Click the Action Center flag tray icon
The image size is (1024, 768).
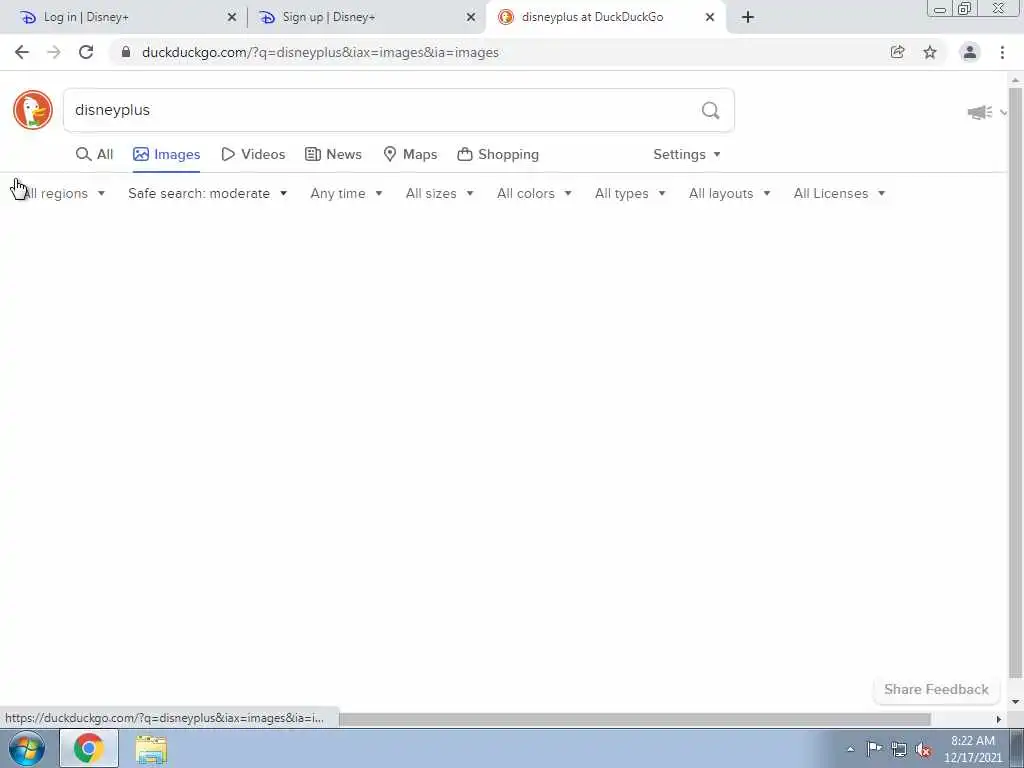[x=874, y=749]
